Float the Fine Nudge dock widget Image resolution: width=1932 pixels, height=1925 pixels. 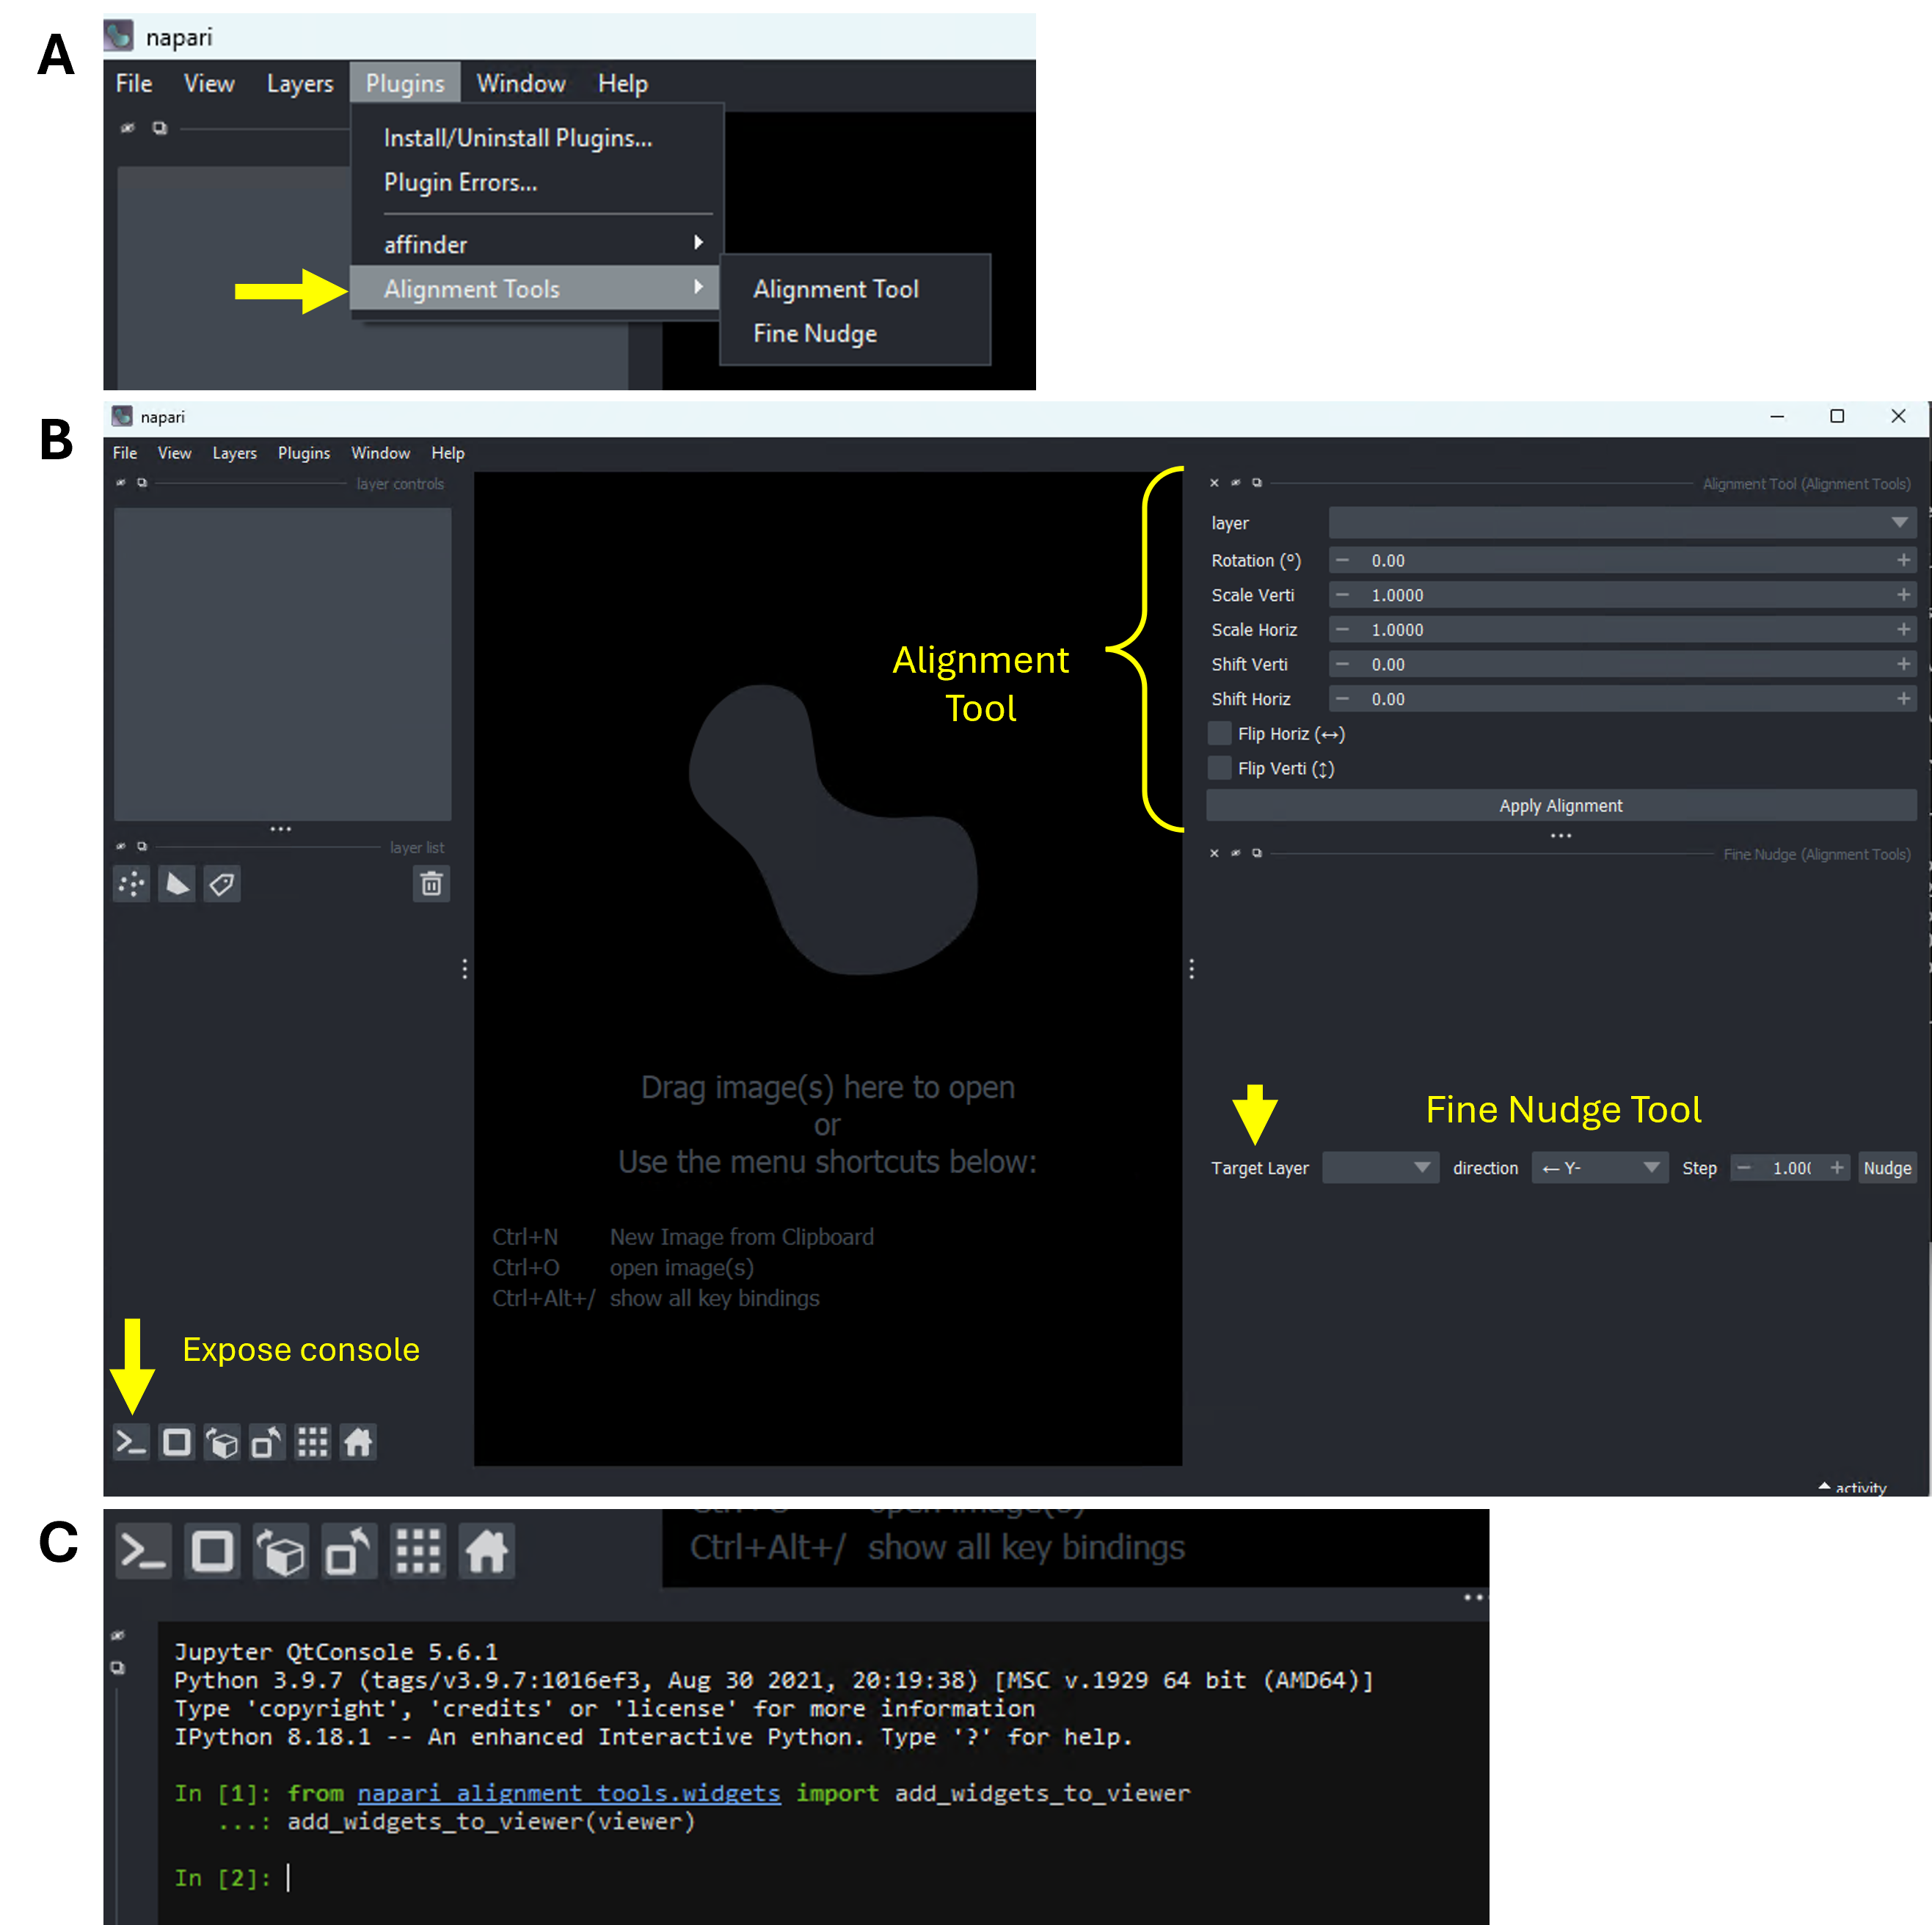click(1257, 853)
